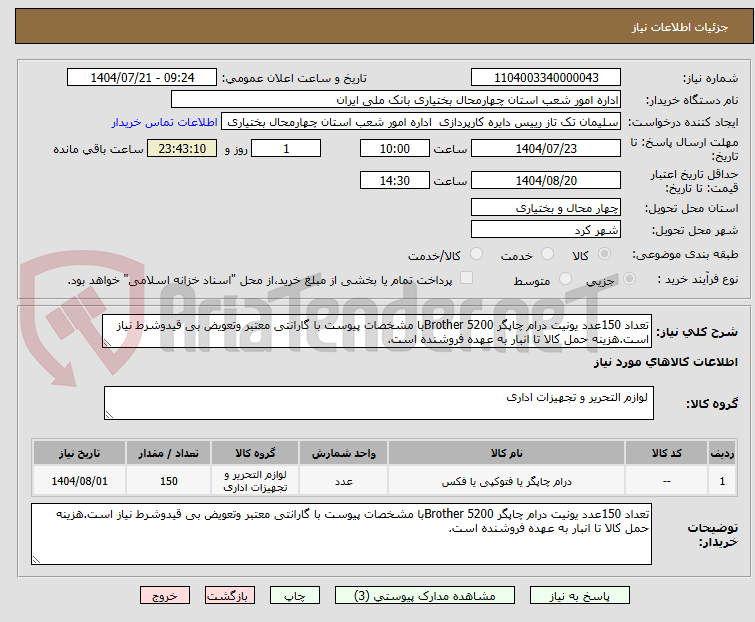Click the remaining time 23:43:10 field
The height and width of the screenshot is (622, 755).
(182, 148)
